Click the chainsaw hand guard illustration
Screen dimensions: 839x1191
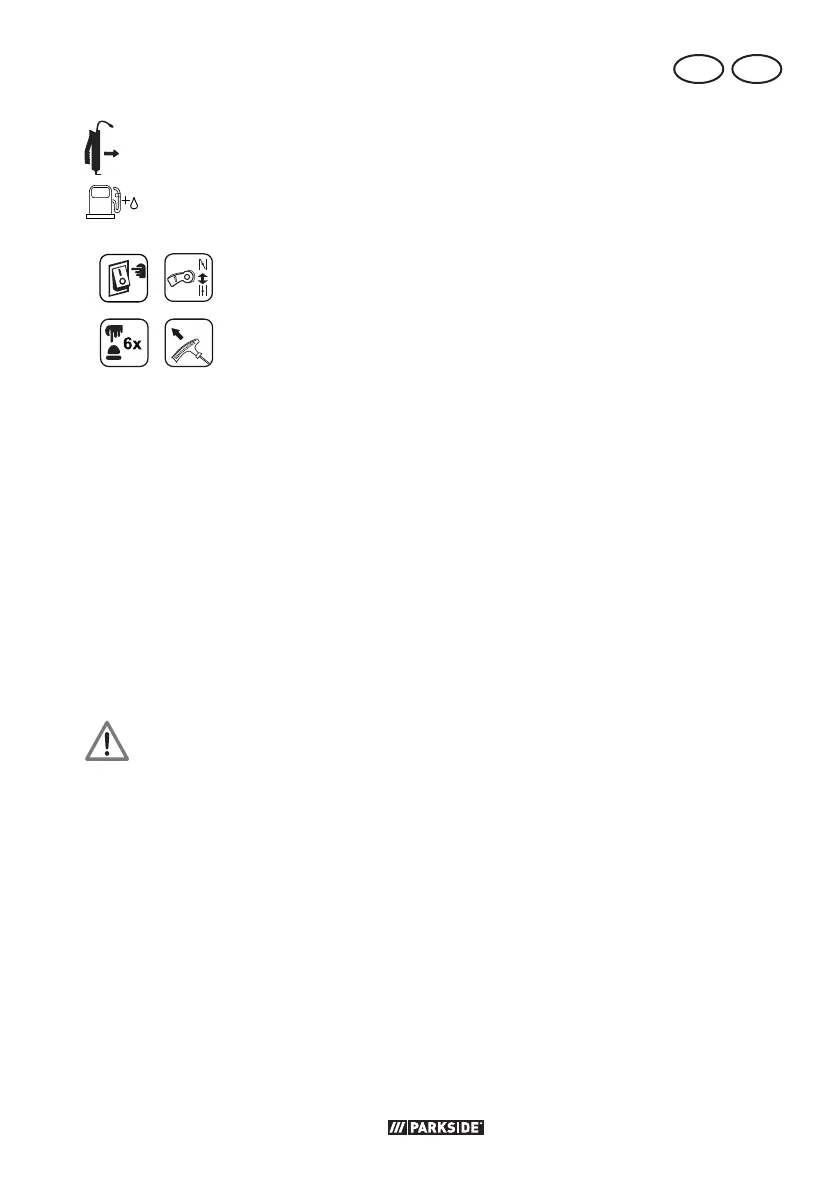coord(93,147)
